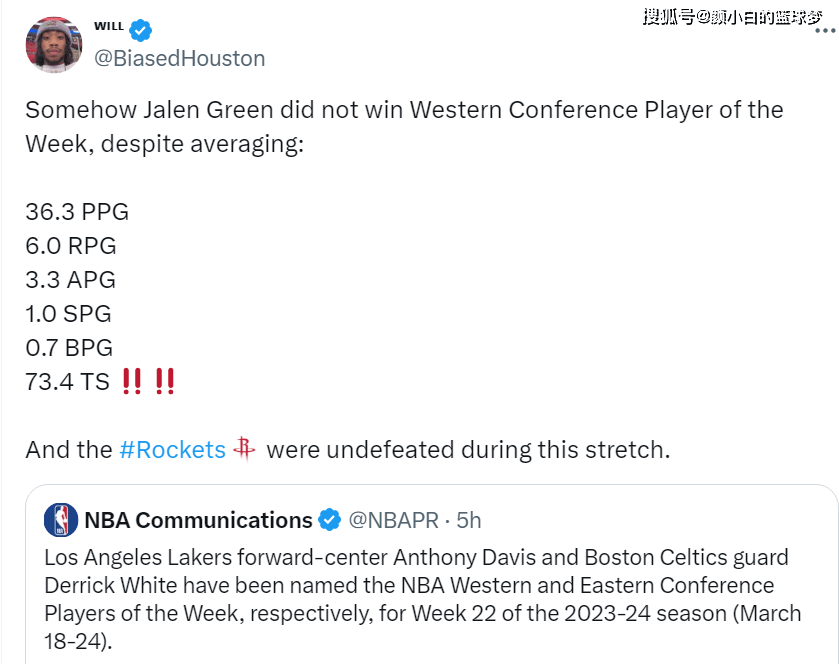Click the 6.0 RPG stat line
Screen dimensions: 839x664
(71, 246)
